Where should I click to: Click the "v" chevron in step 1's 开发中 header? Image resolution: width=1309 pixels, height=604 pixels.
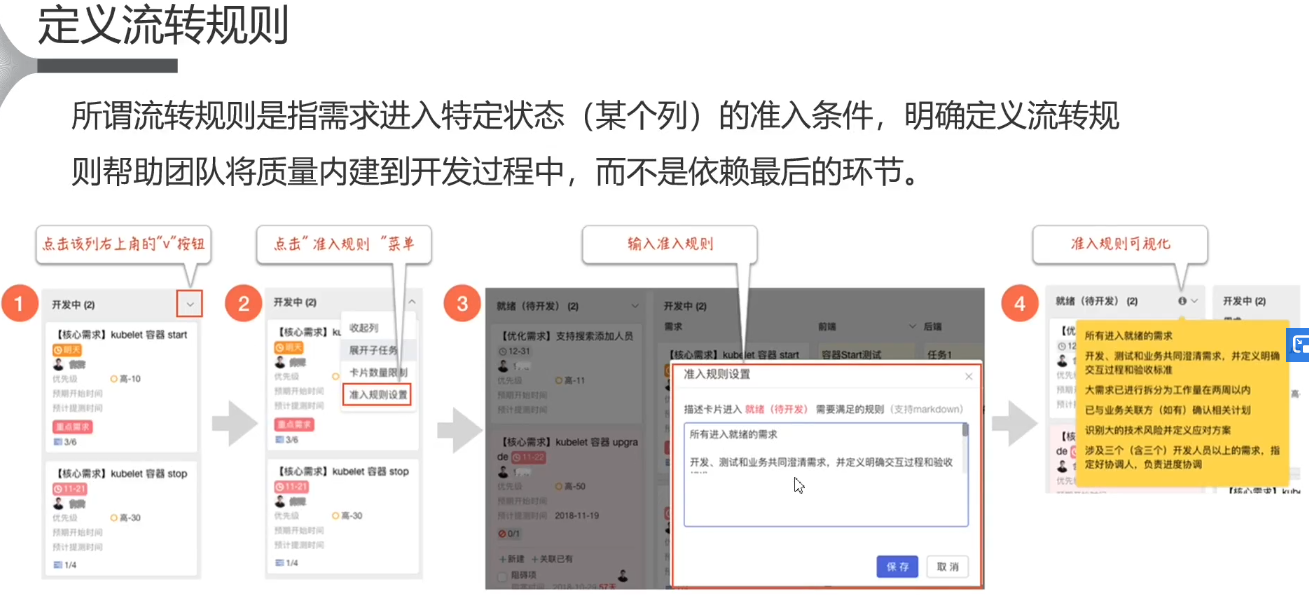tap(189, 302)
